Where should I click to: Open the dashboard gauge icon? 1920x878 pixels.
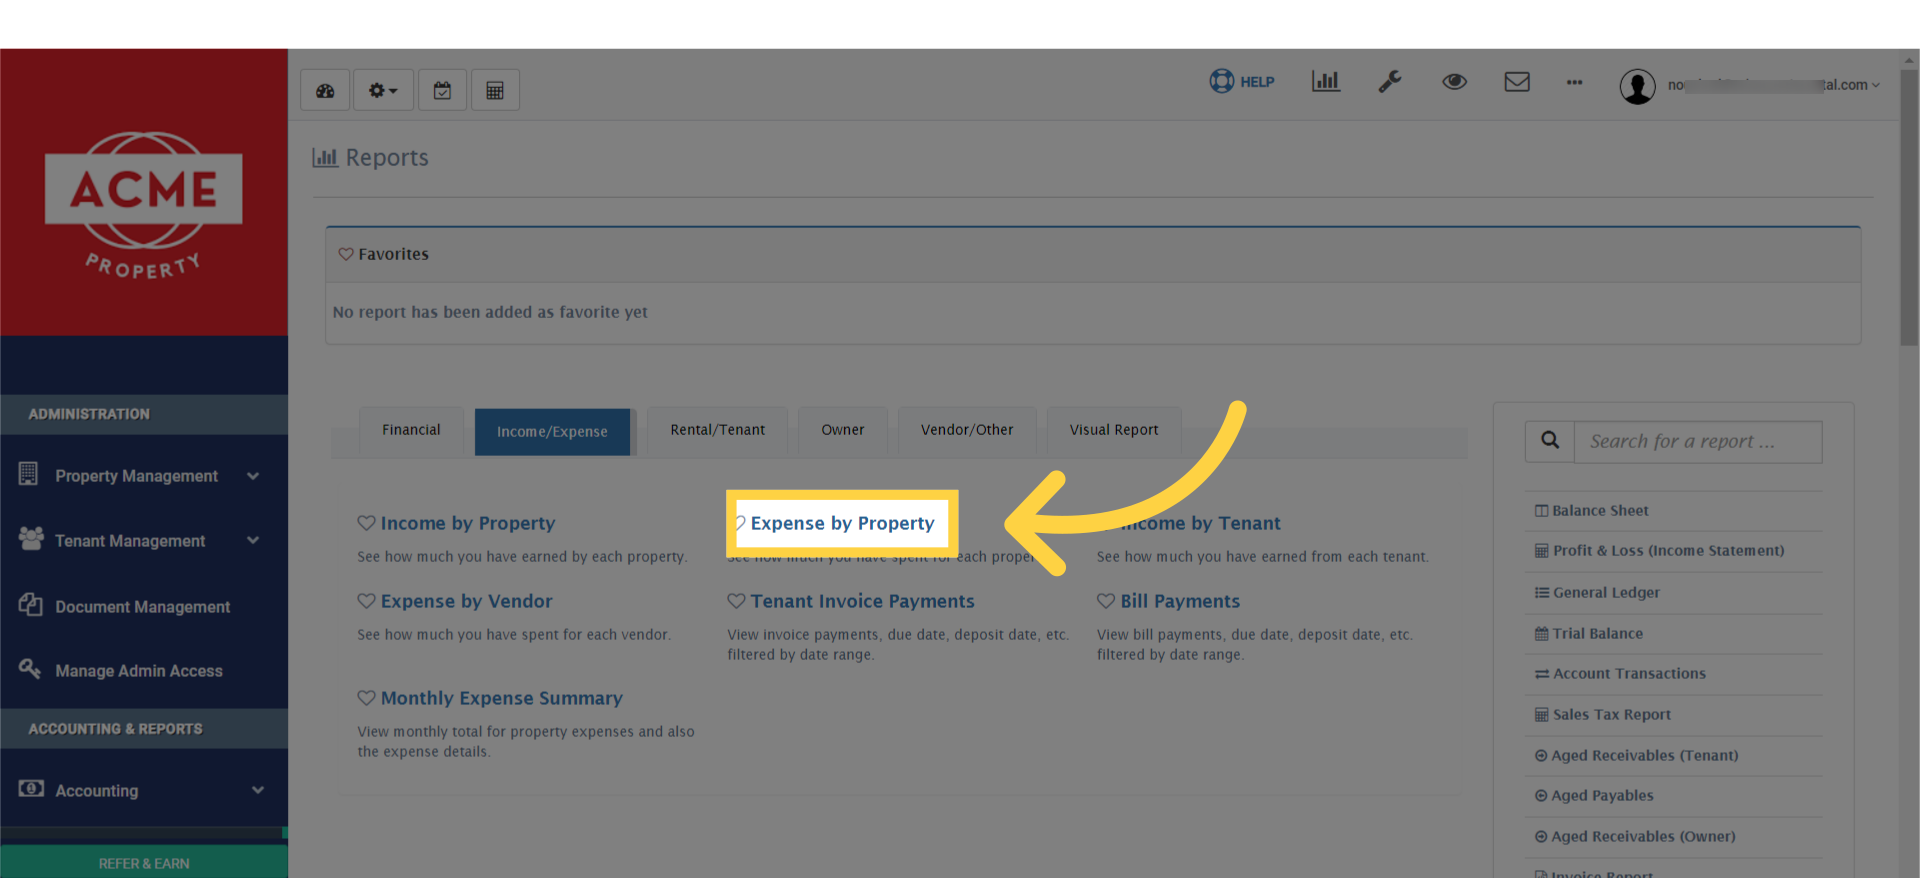tap(325, 90)
